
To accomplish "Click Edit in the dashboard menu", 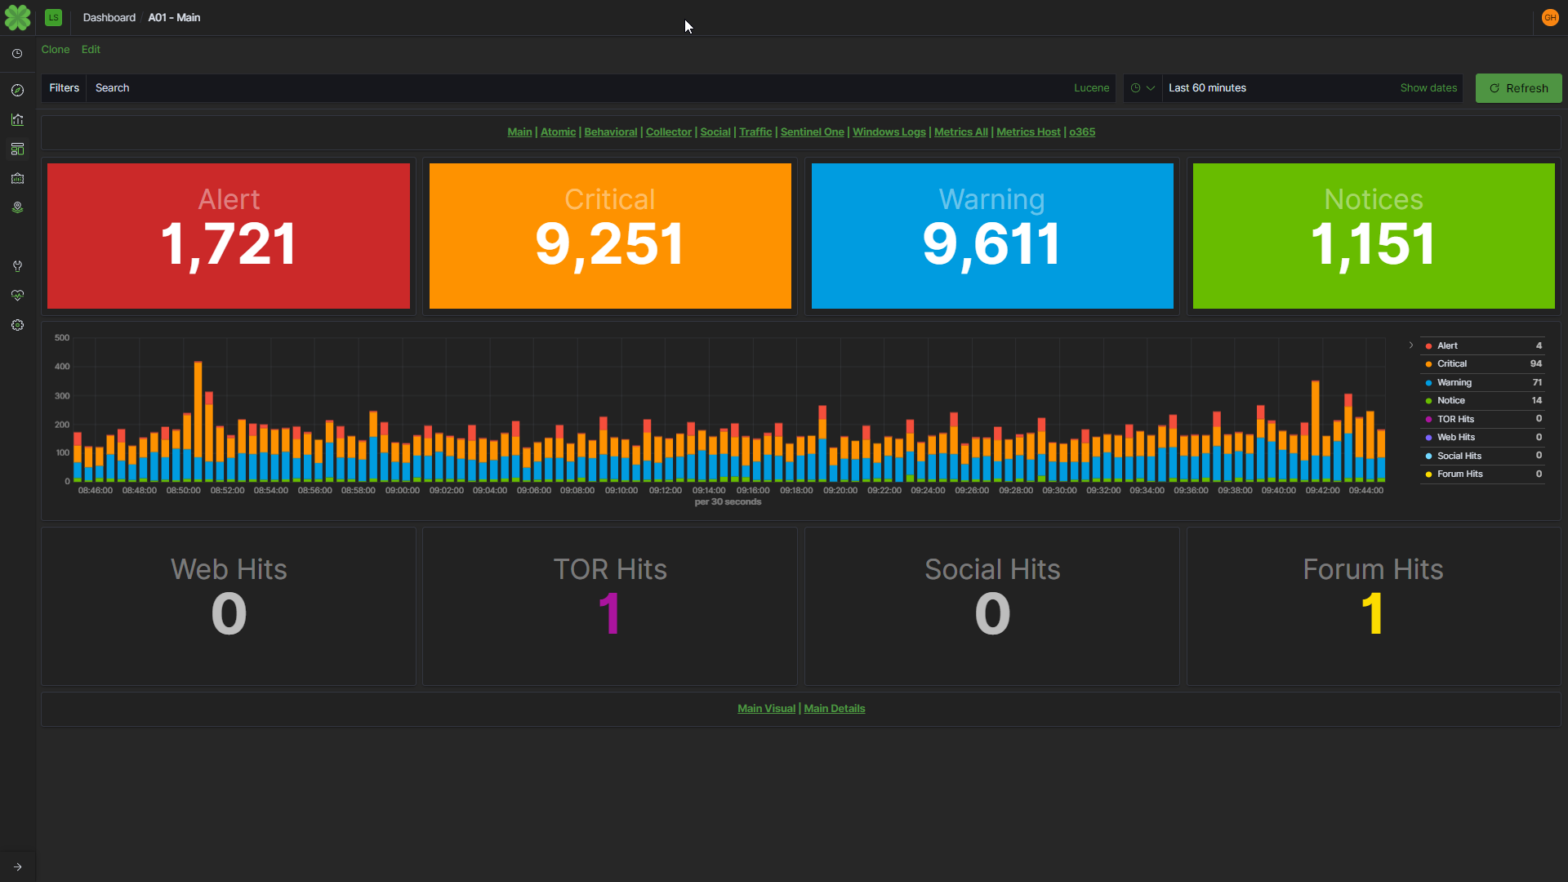I will tap(91, 49).
